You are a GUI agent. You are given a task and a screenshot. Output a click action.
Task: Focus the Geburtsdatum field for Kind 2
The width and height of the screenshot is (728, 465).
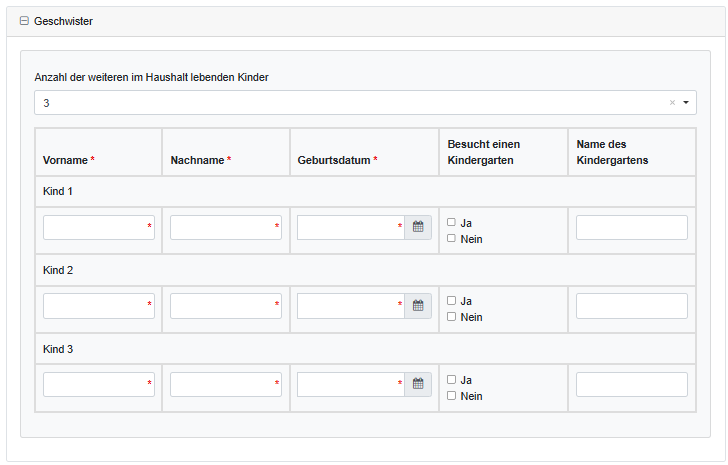(x=347, y=306)
